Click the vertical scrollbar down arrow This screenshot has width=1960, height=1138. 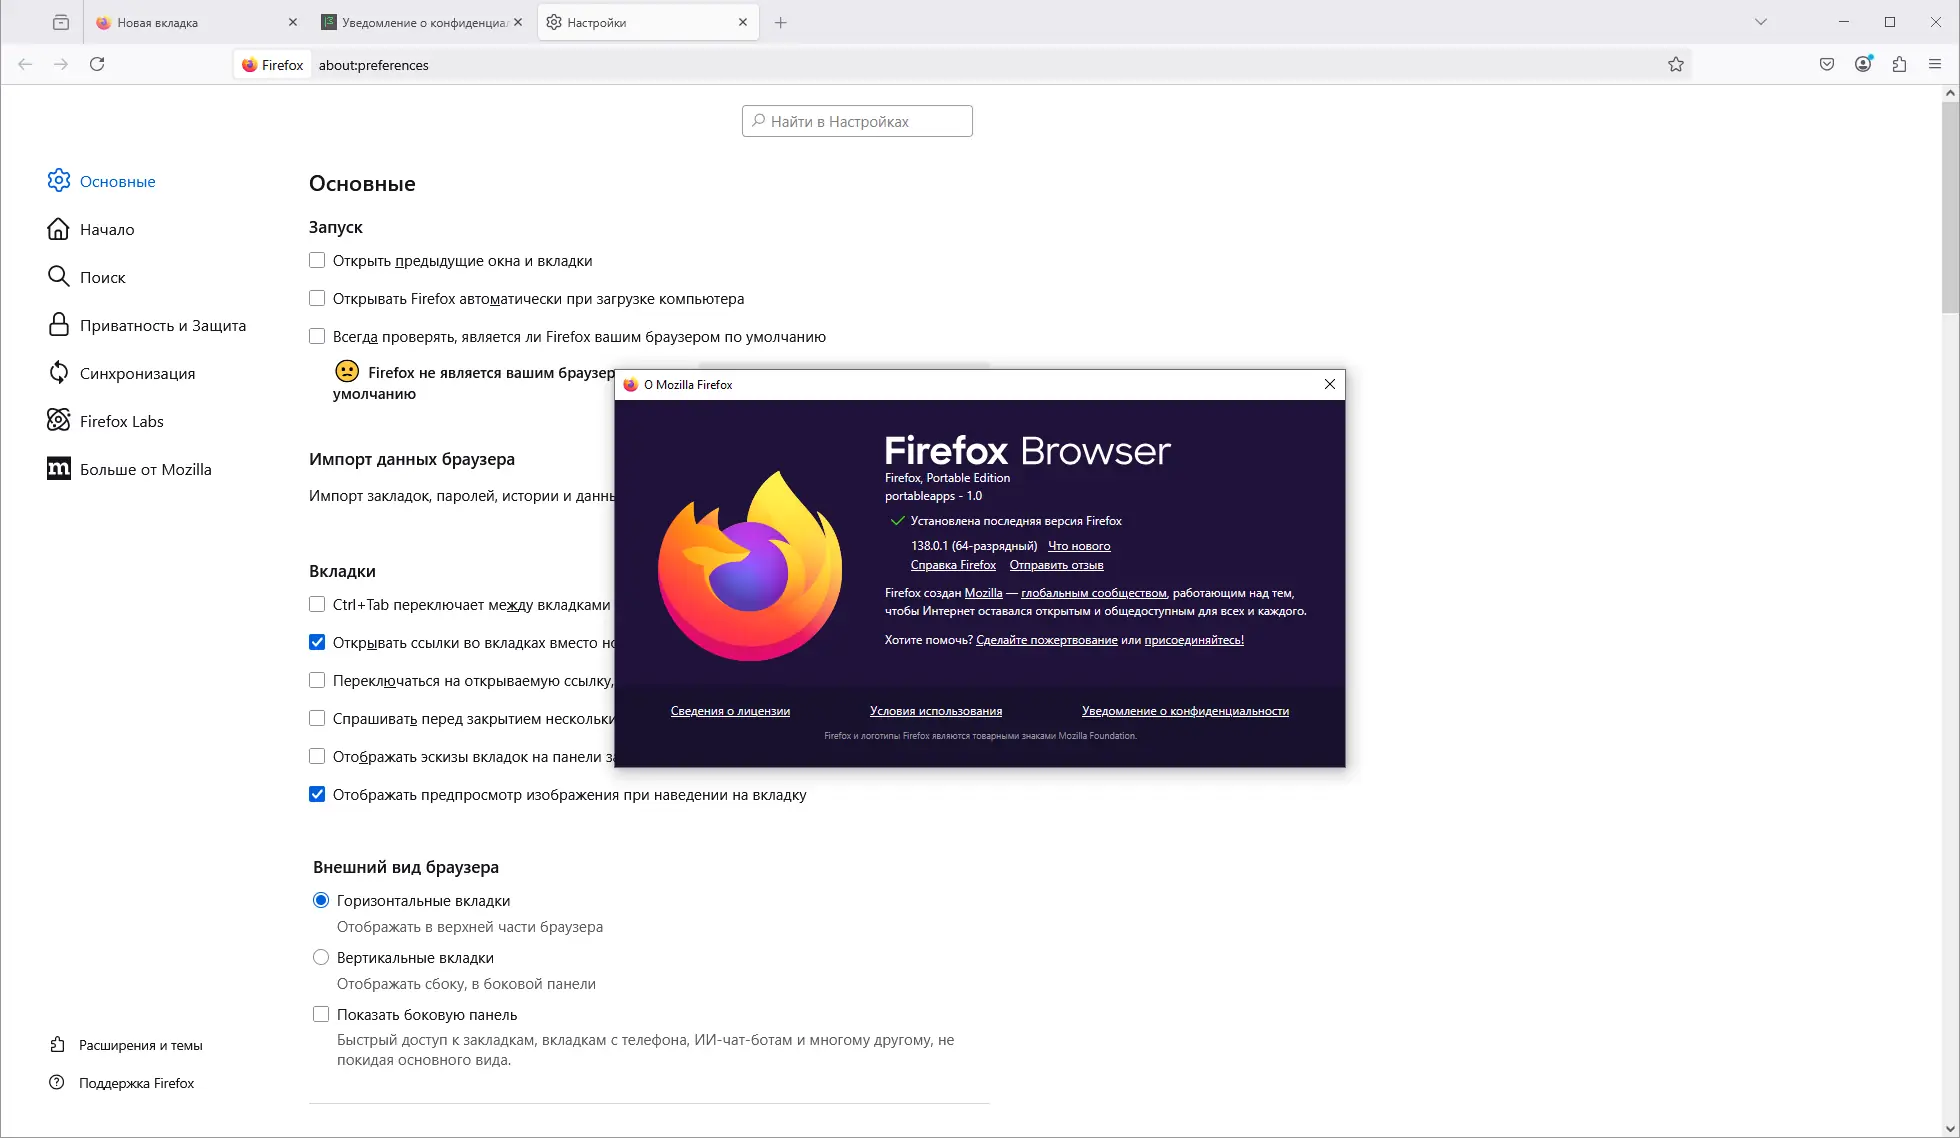point(1950,1129)
